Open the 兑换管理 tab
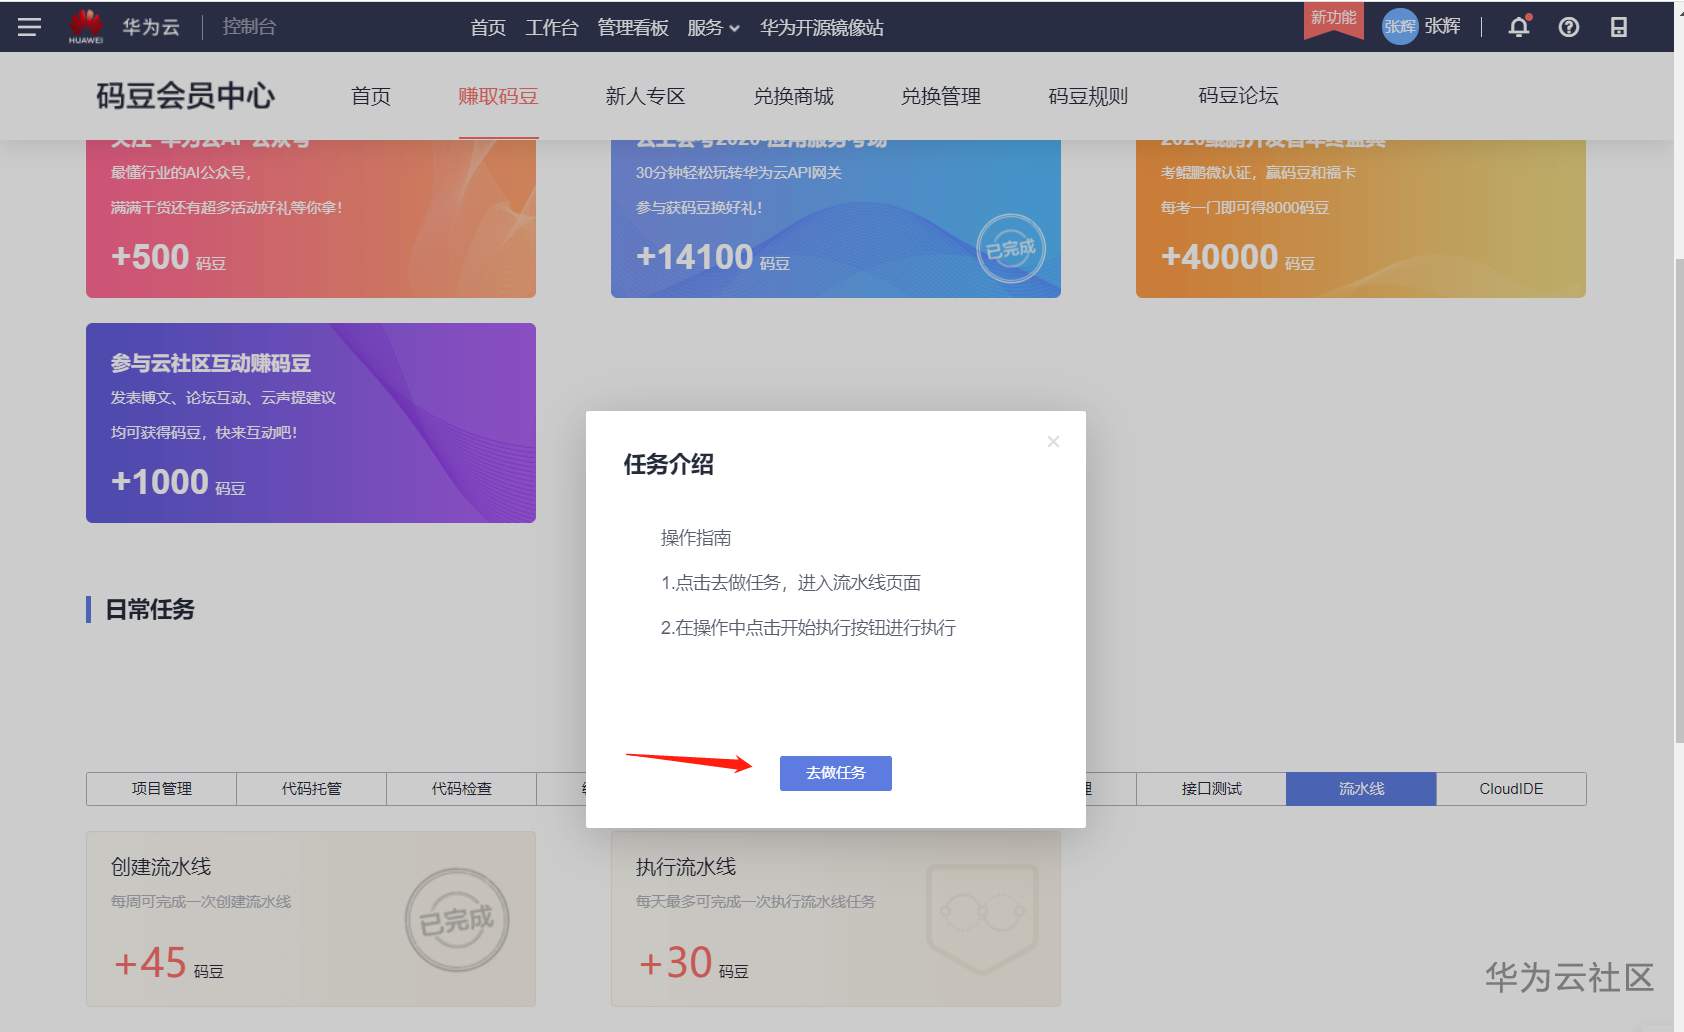This screenshot has width=1684, height=1032. tap(941, 96)
